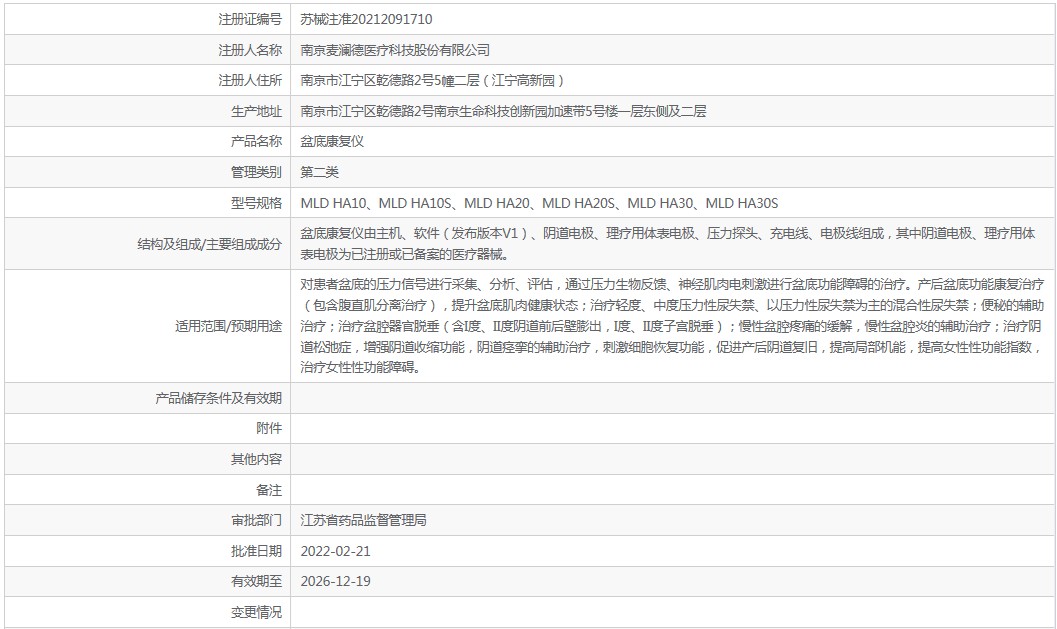Select the value 第二类
The height and width of the screenshot is (629, 1057).
pyautogui.click(x=319, y=172)
